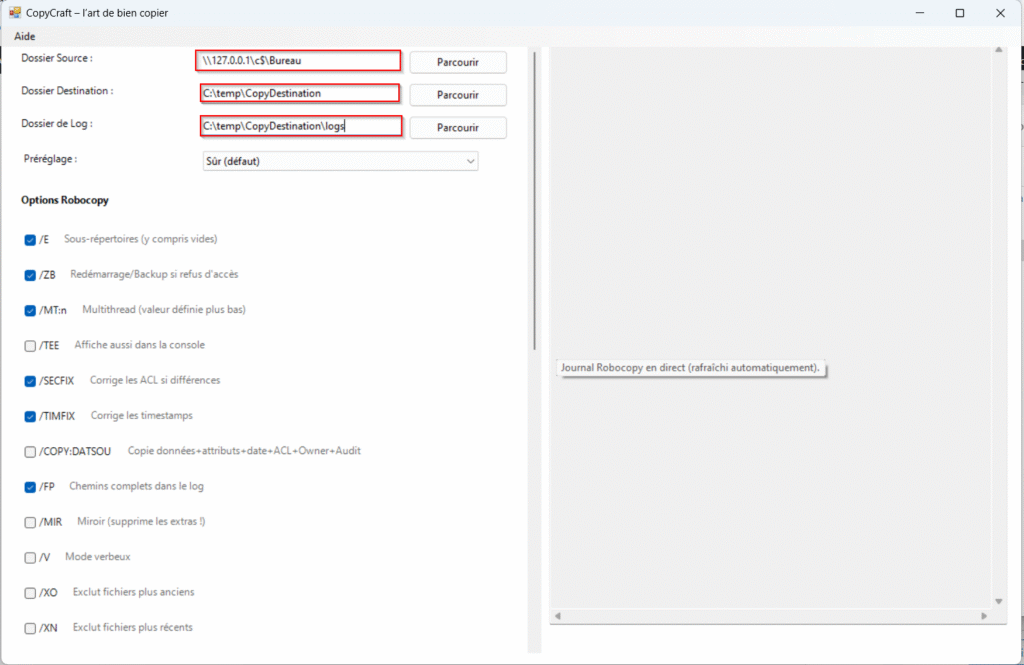Toggle the /FP full paths checkbox
Viewport: 1024px width, 665px height.
[x=30, y=487]
